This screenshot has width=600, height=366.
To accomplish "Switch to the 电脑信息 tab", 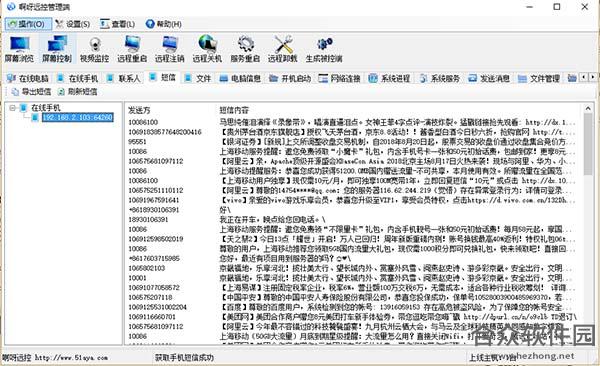I will pos(240,78).
